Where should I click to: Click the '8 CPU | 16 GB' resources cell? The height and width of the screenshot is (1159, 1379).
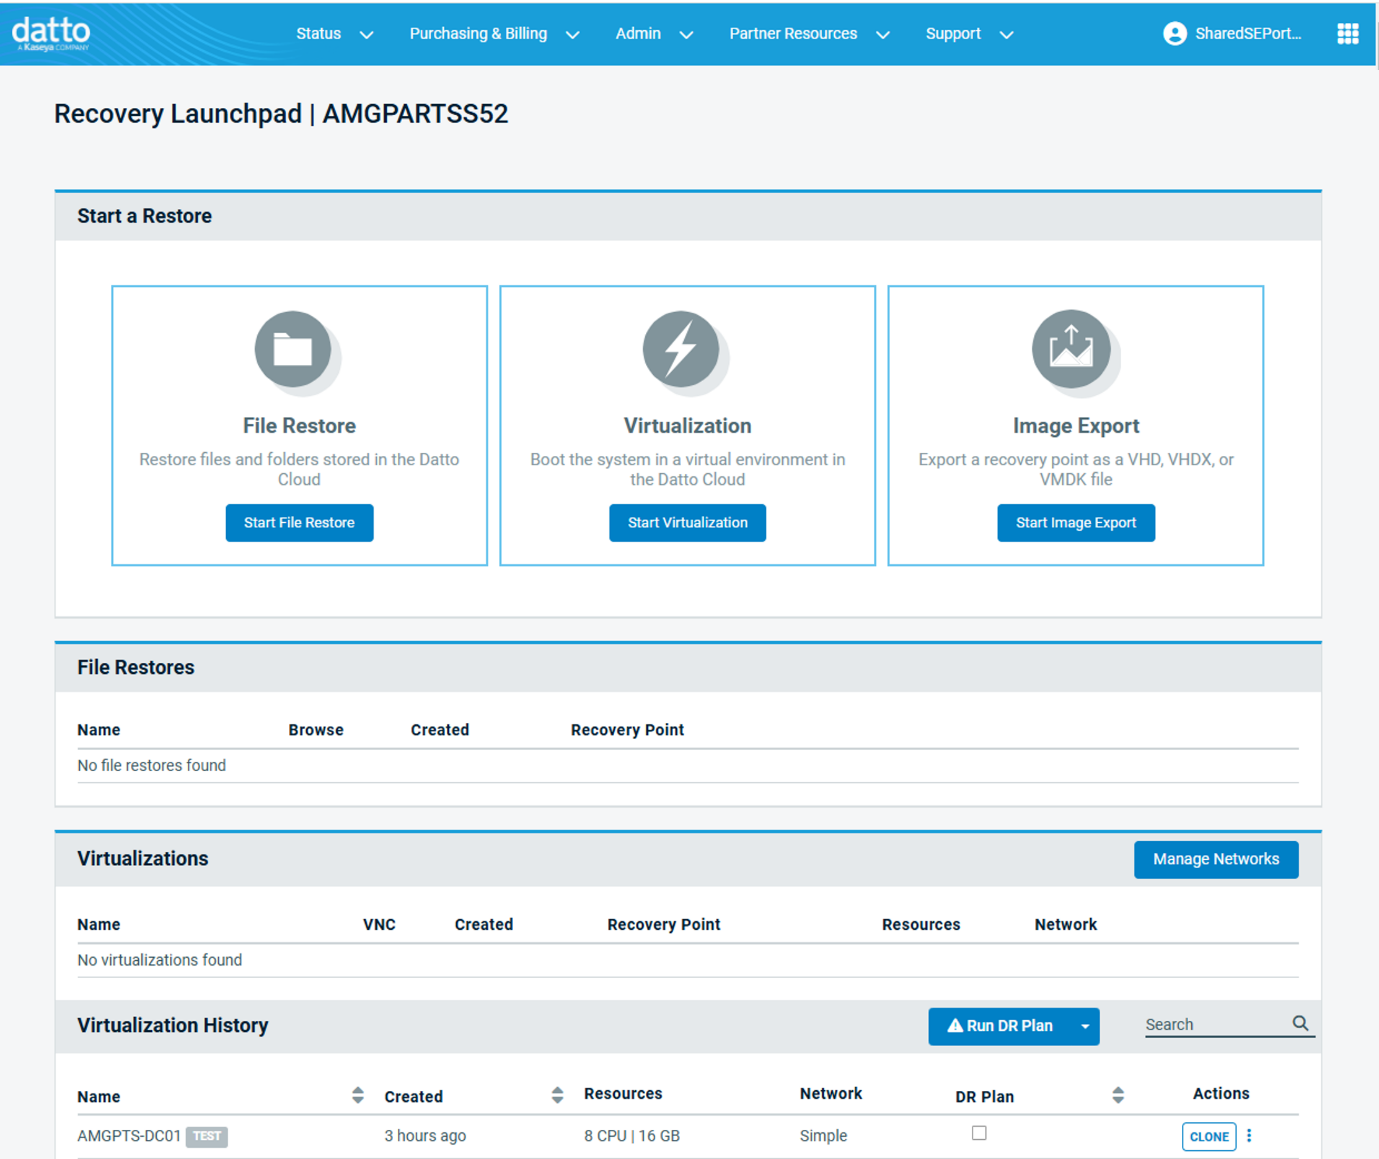[x=632, y=1136]
